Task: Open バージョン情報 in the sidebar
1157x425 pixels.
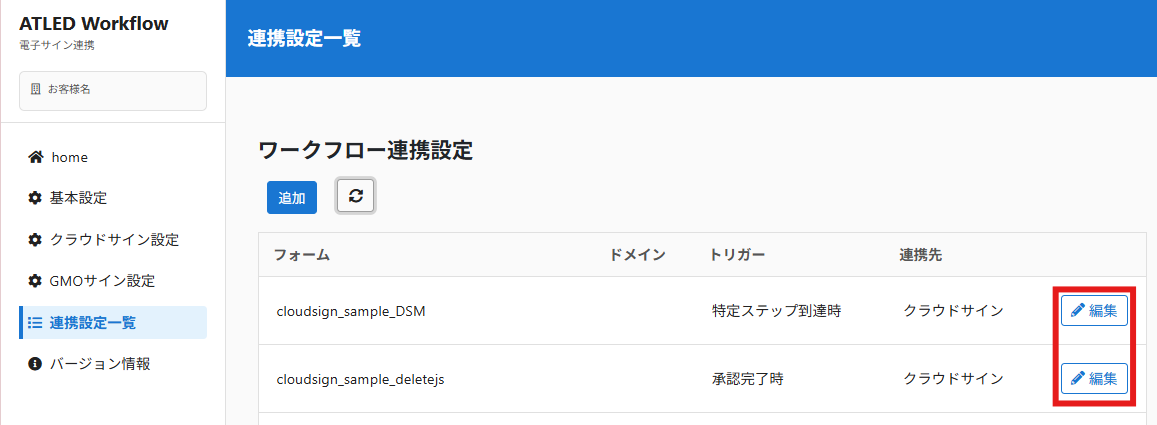Action: pyautogui.click(x=113, y=364)
